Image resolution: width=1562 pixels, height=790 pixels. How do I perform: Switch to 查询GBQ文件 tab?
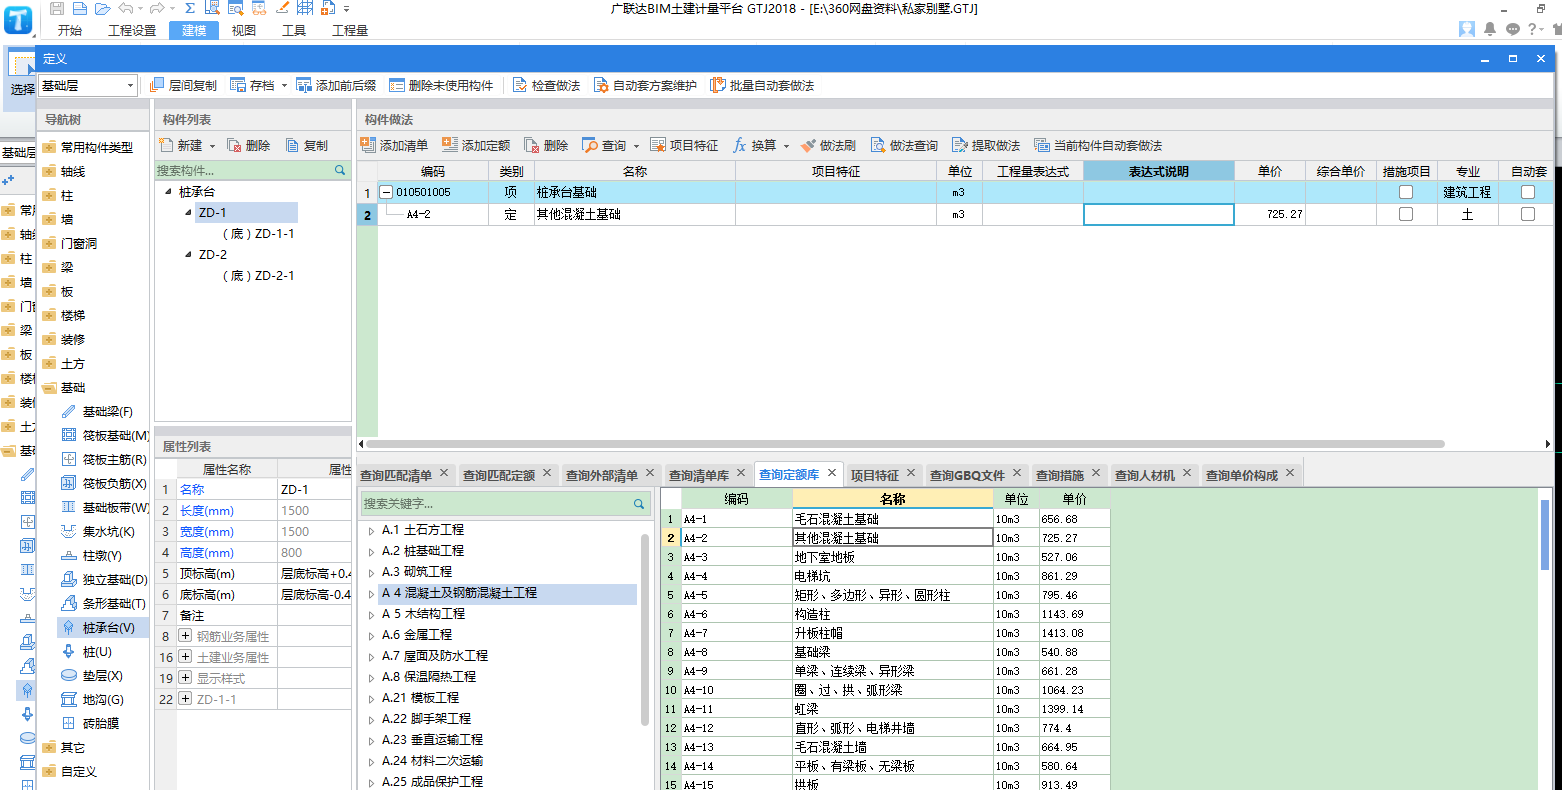(x=967, y=475)
